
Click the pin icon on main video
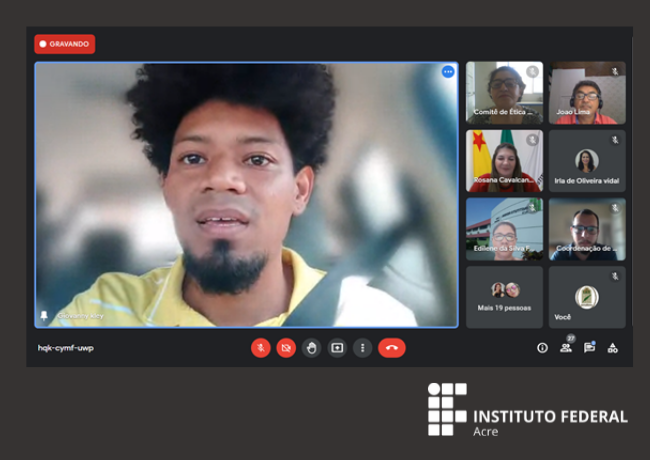(x=44, y=315)
